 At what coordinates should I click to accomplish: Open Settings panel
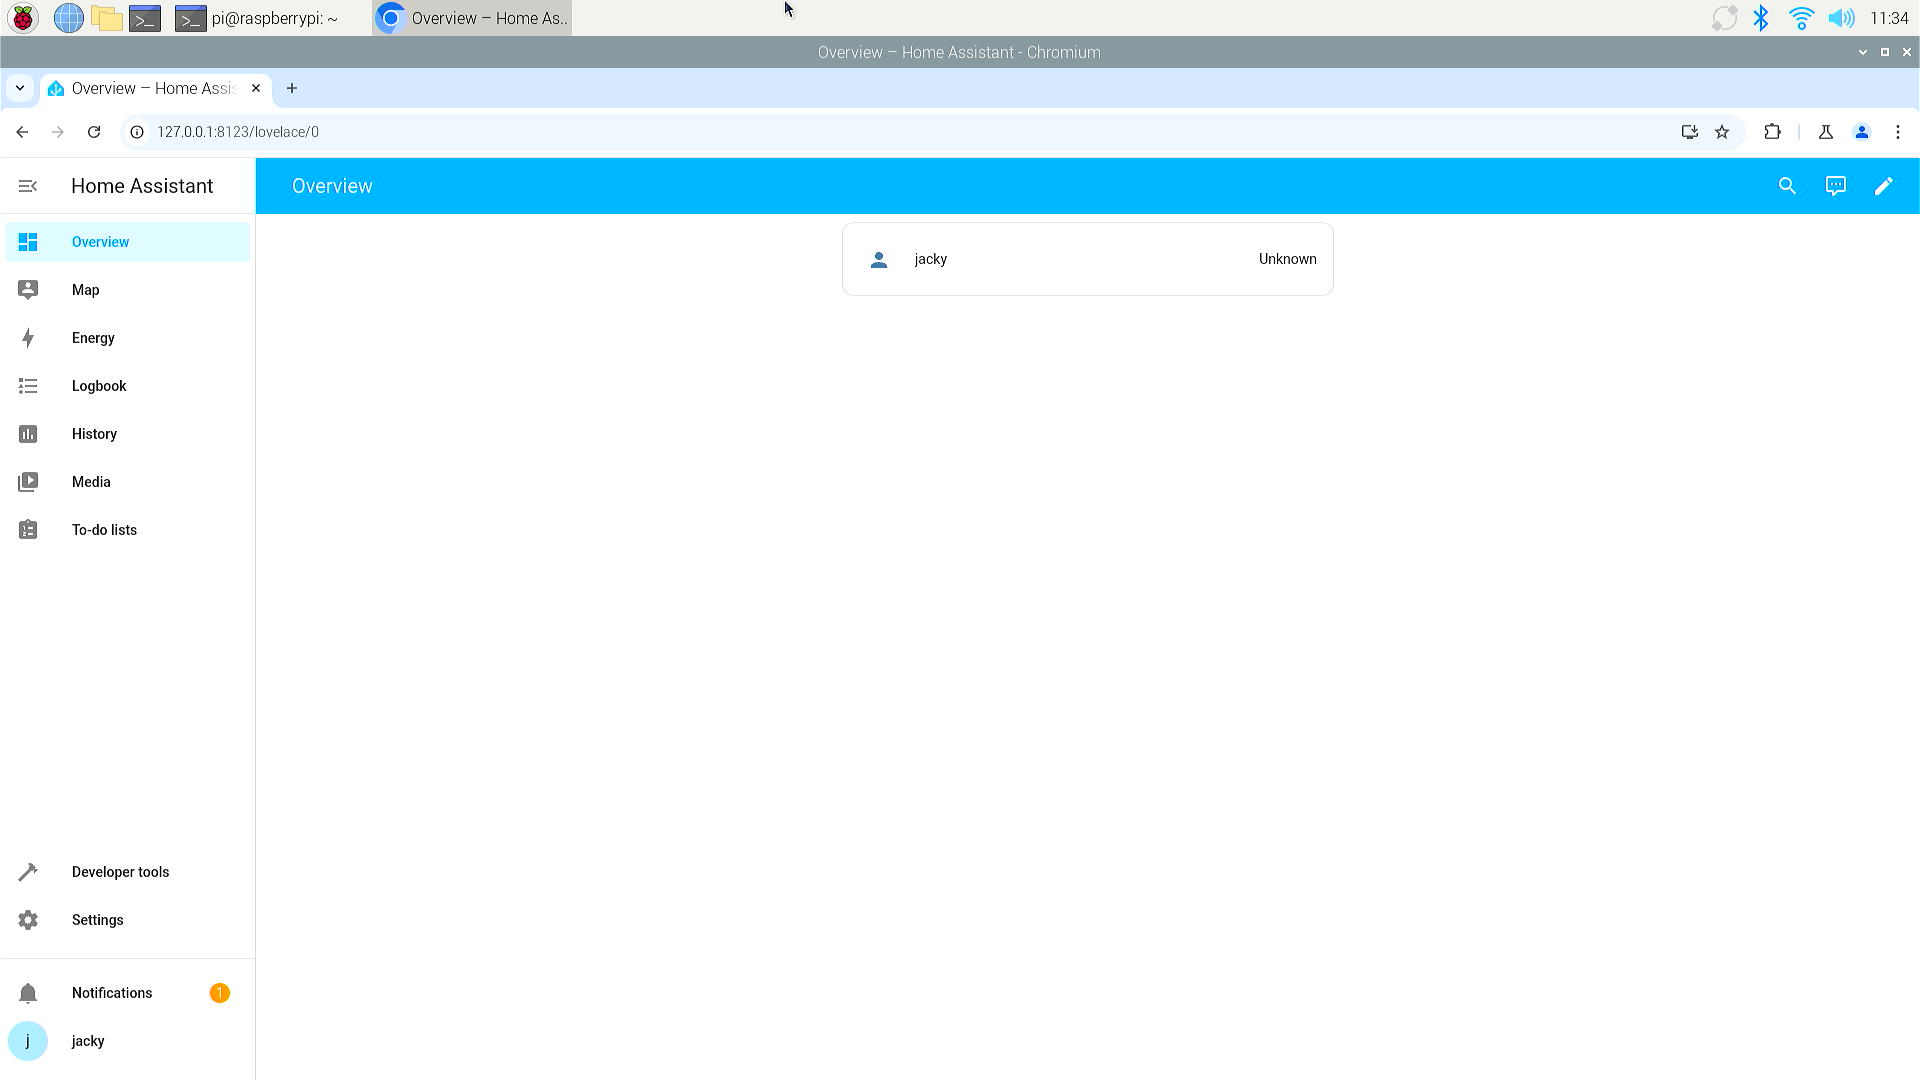point(98,919)
